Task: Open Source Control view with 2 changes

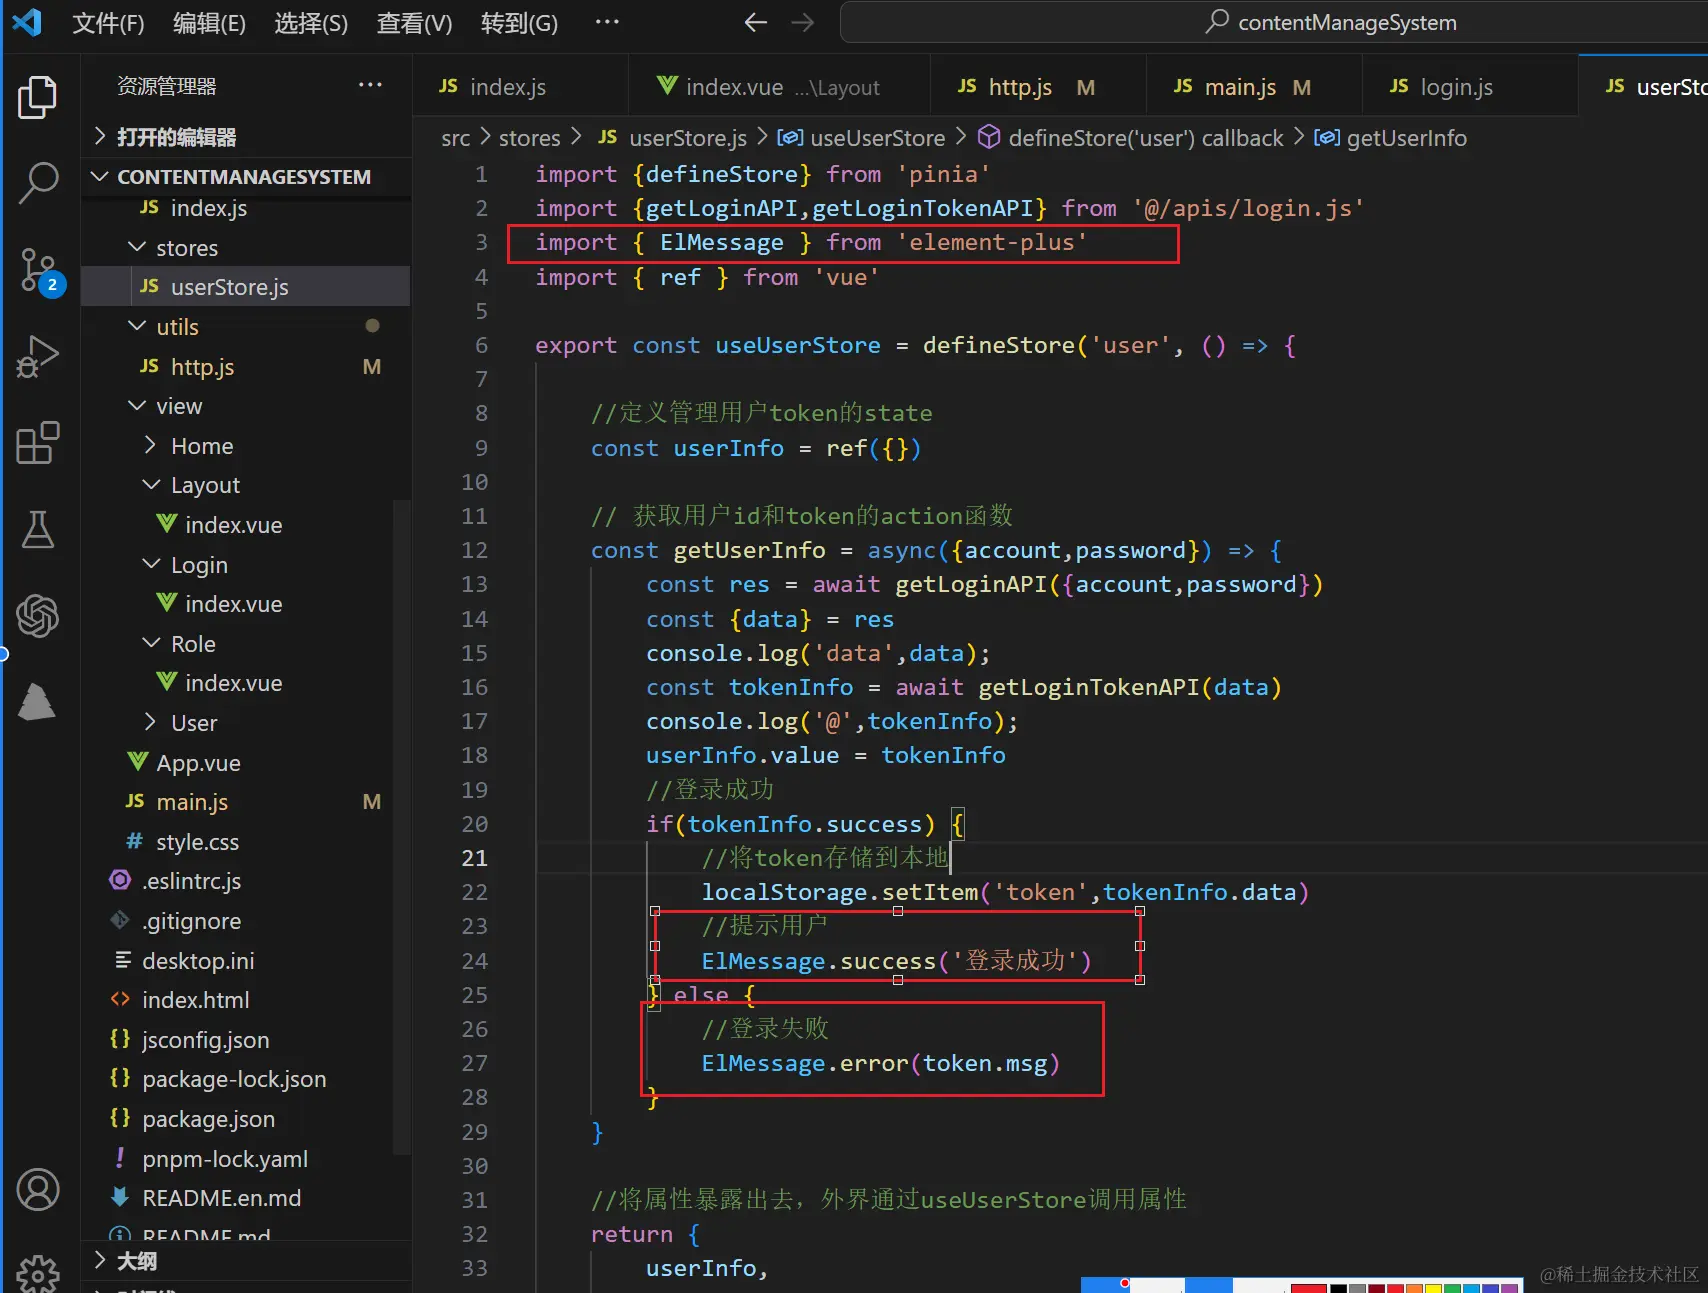Action: click(40, 271)
